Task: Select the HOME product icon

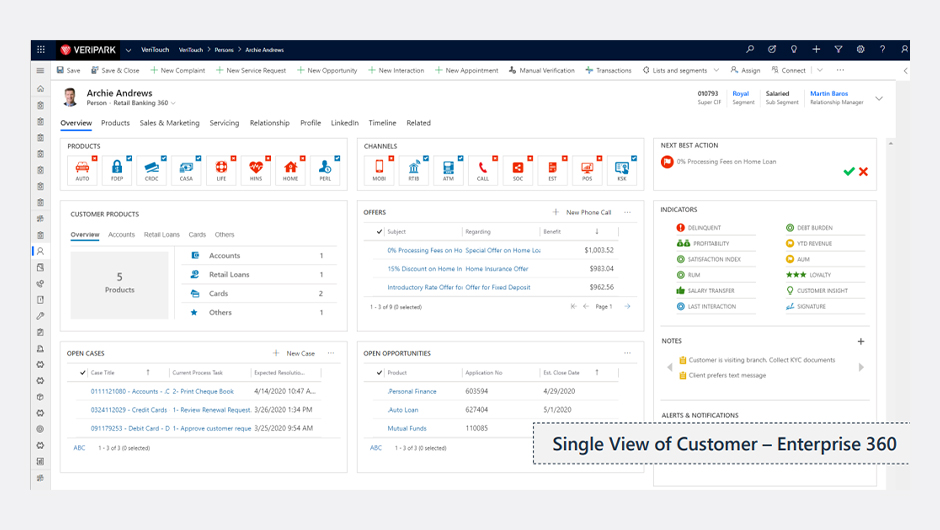Action: (291, 170)
